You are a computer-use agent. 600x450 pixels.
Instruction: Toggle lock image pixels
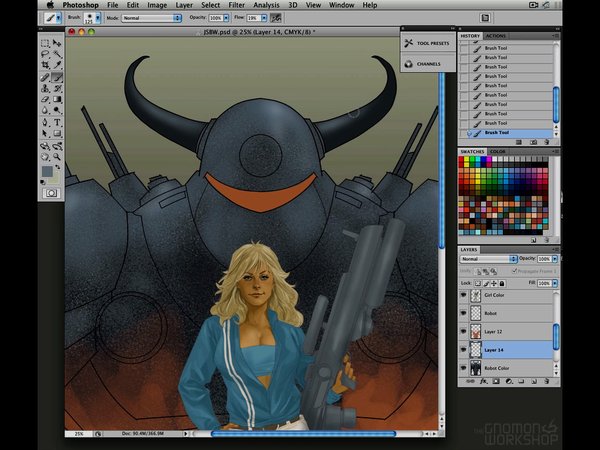pyautogui.click(x=486, y=284)
